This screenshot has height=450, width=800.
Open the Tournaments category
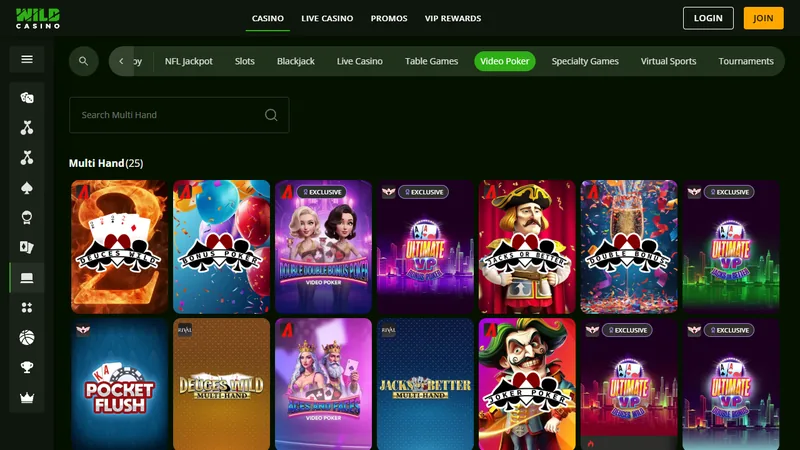click(746, 61)
